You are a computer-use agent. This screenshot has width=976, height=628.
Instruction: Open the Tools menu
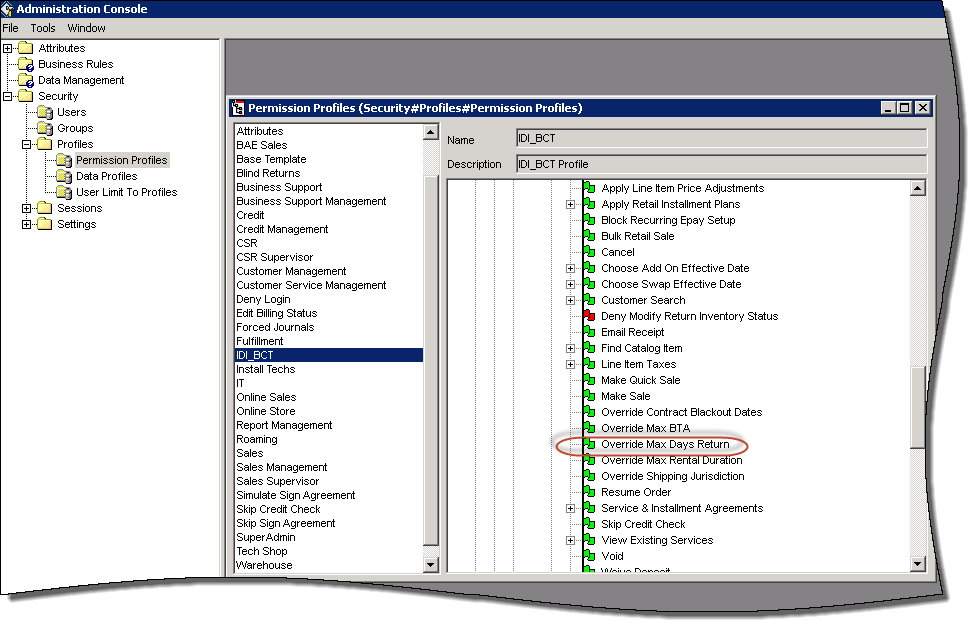(43, 28)
